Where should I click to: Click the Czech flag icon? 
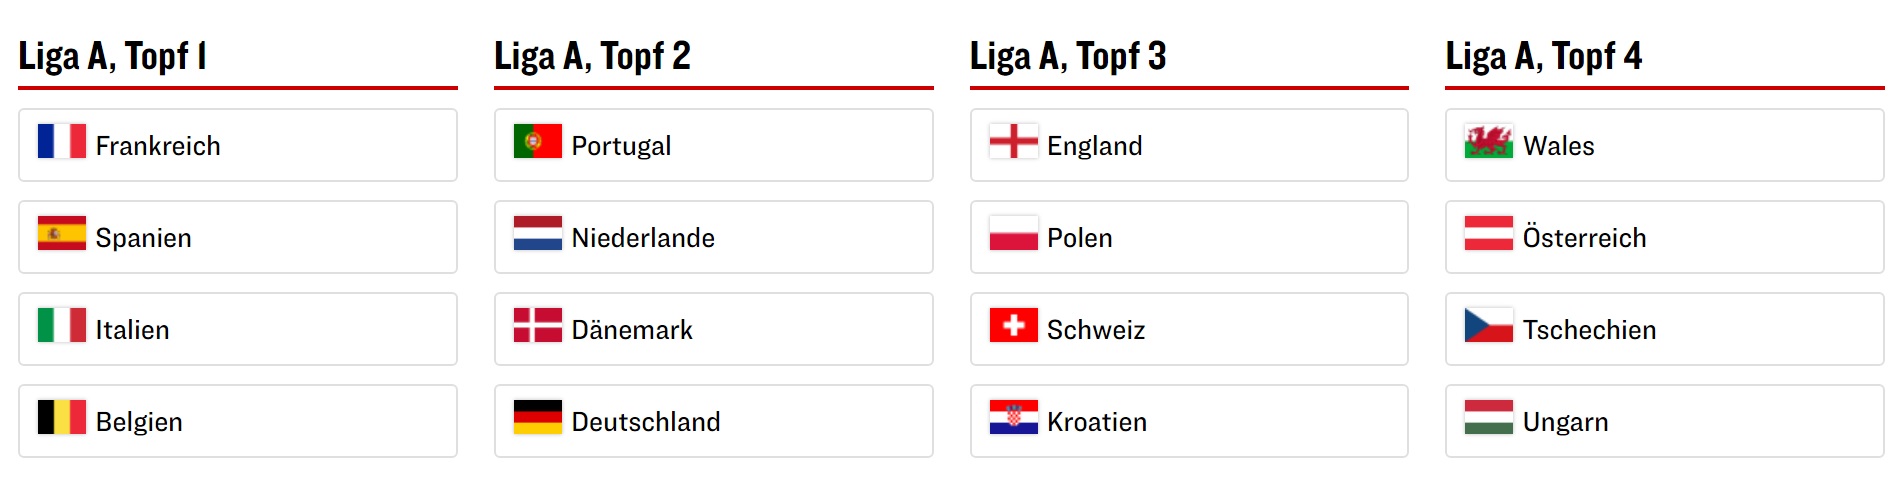tap(1488, 325)
